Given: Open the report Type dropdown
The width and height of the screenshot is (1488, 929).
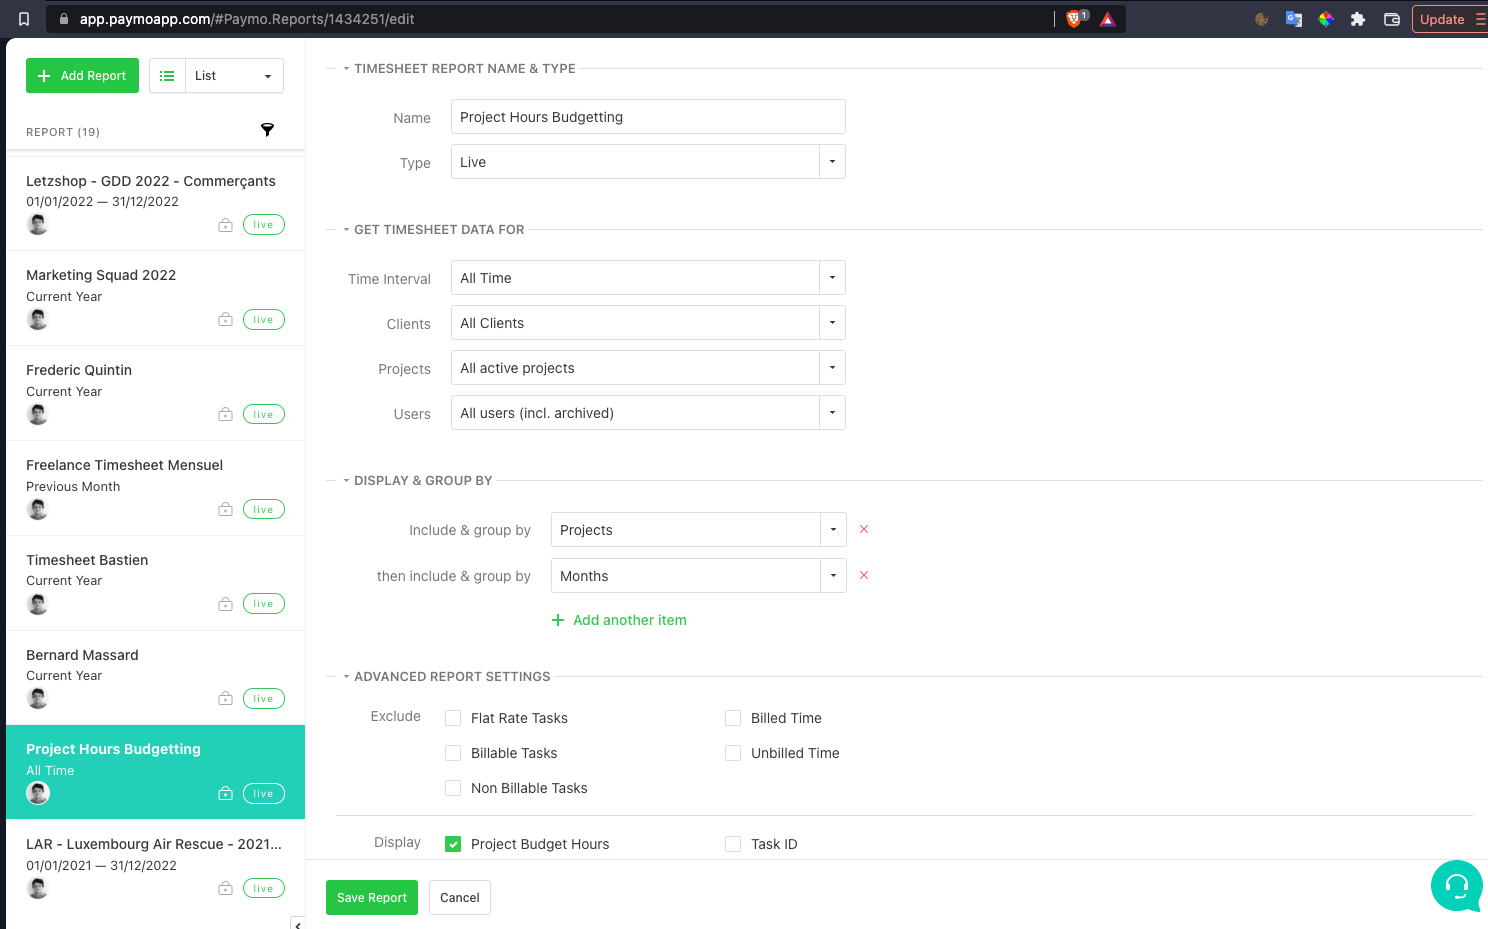Looking at the screenshot, I should 648,162.
